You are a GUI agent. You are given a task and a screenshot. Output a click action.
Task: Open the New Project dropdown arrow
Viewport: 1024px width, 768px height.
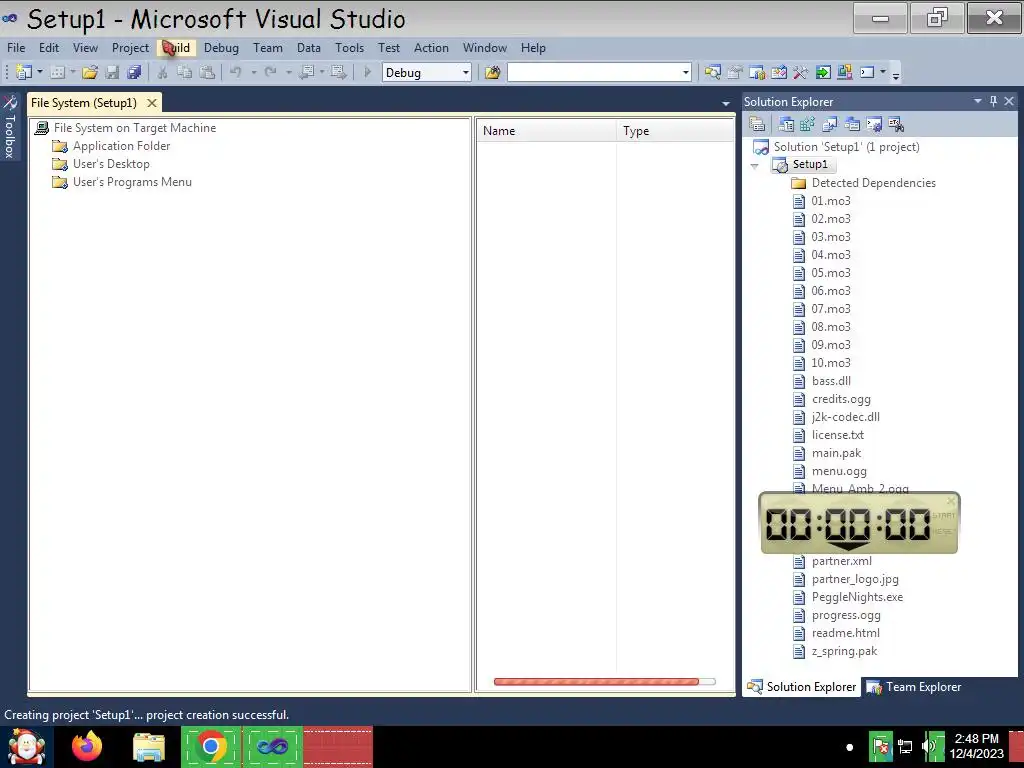point(39,72)
